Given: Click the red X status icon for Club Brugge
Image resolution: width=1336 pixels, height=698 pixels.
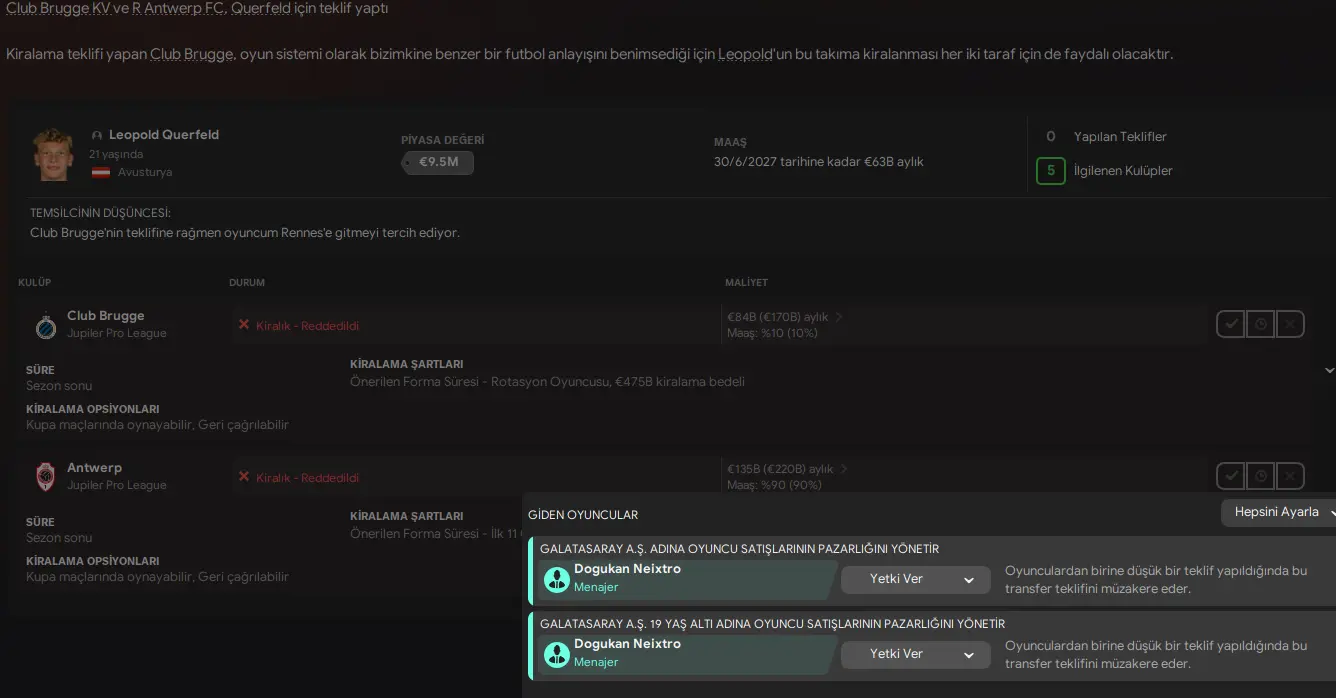Looking at the screenshot, I should 244,324.
